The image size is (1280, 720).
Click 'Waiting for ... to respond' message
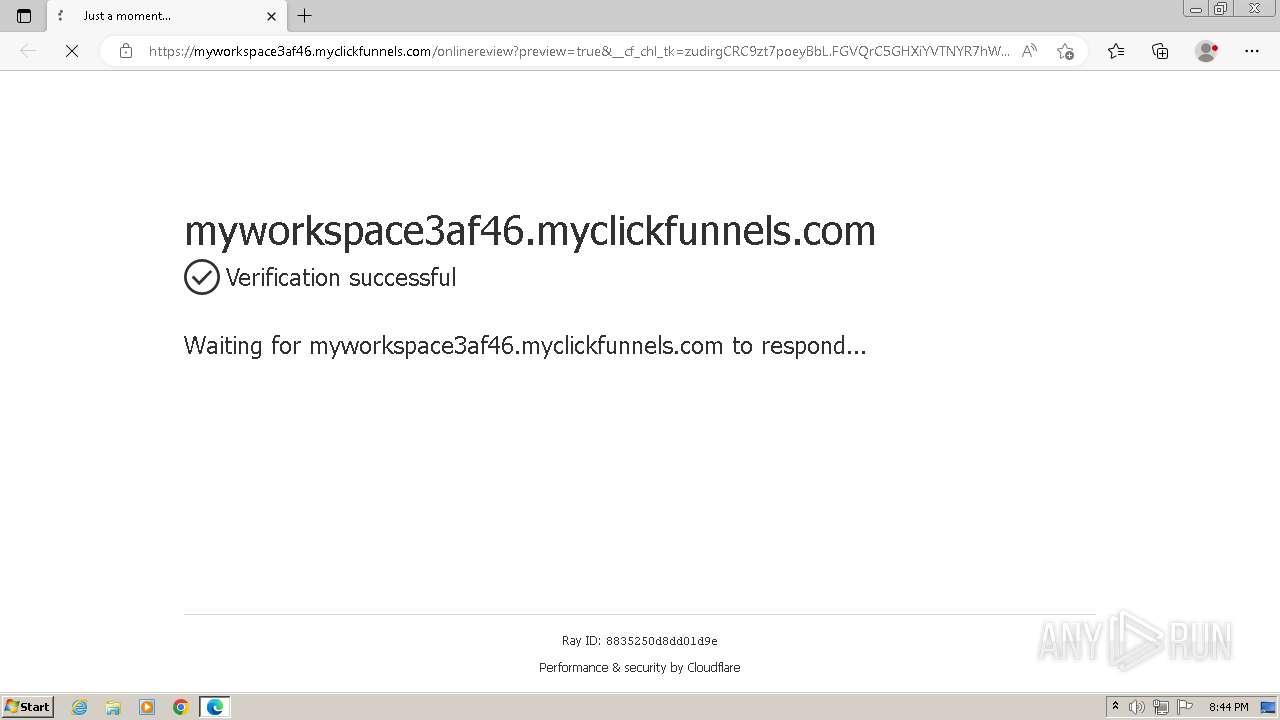525,346
